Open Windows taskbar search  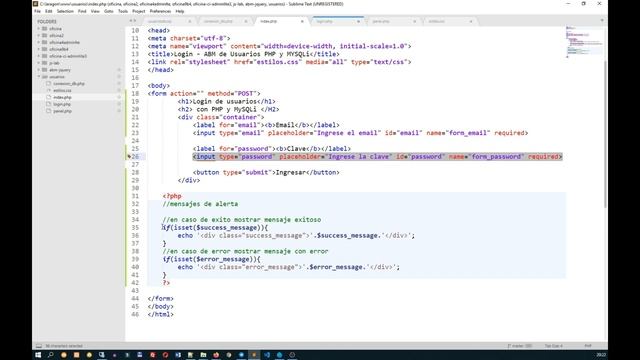tap(51, 355)
